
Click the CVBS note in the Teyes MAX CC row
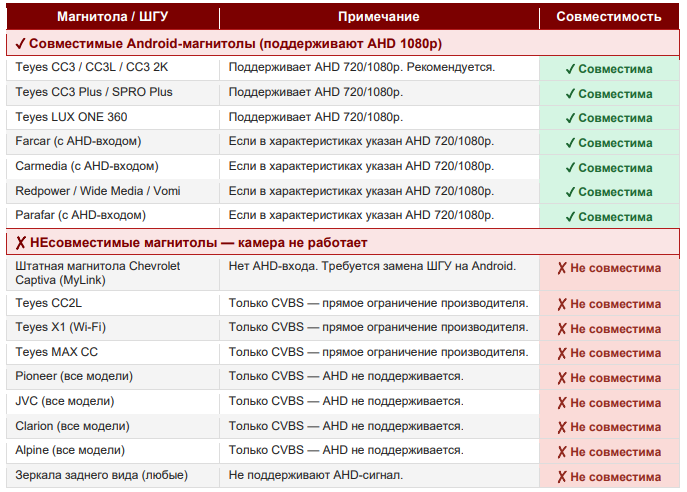(379, 352)
